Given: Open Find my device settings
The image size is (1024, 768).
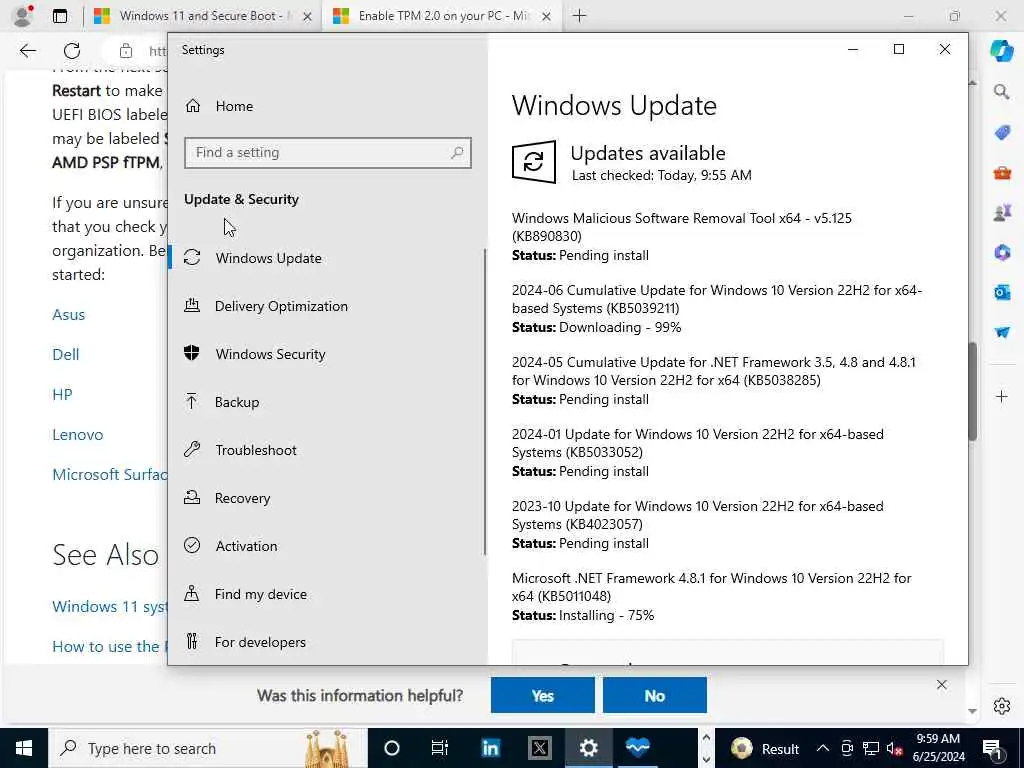Looking at the screenshot, I should click(x=261, y=594).
